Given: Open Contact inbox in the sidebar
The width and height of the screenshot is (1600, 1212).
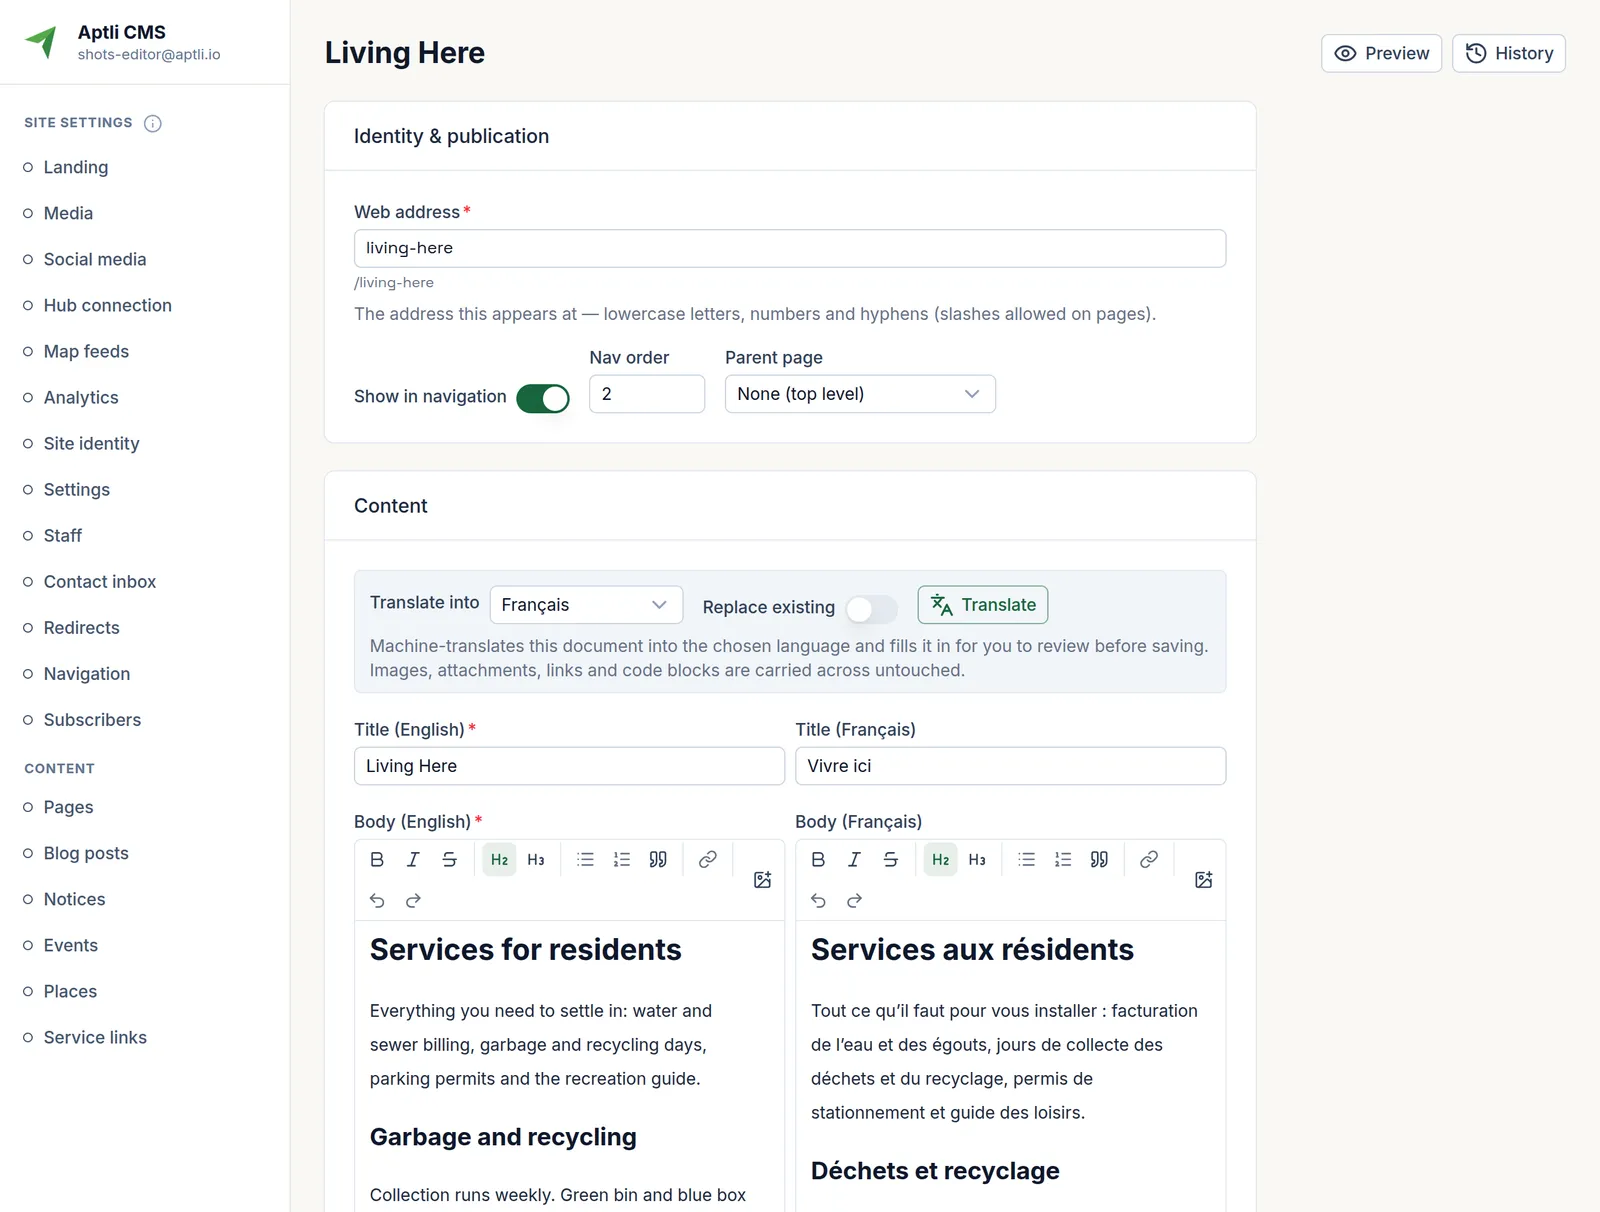Looking at the screenshot, I should pyautogui.click(x=100, y=581).
